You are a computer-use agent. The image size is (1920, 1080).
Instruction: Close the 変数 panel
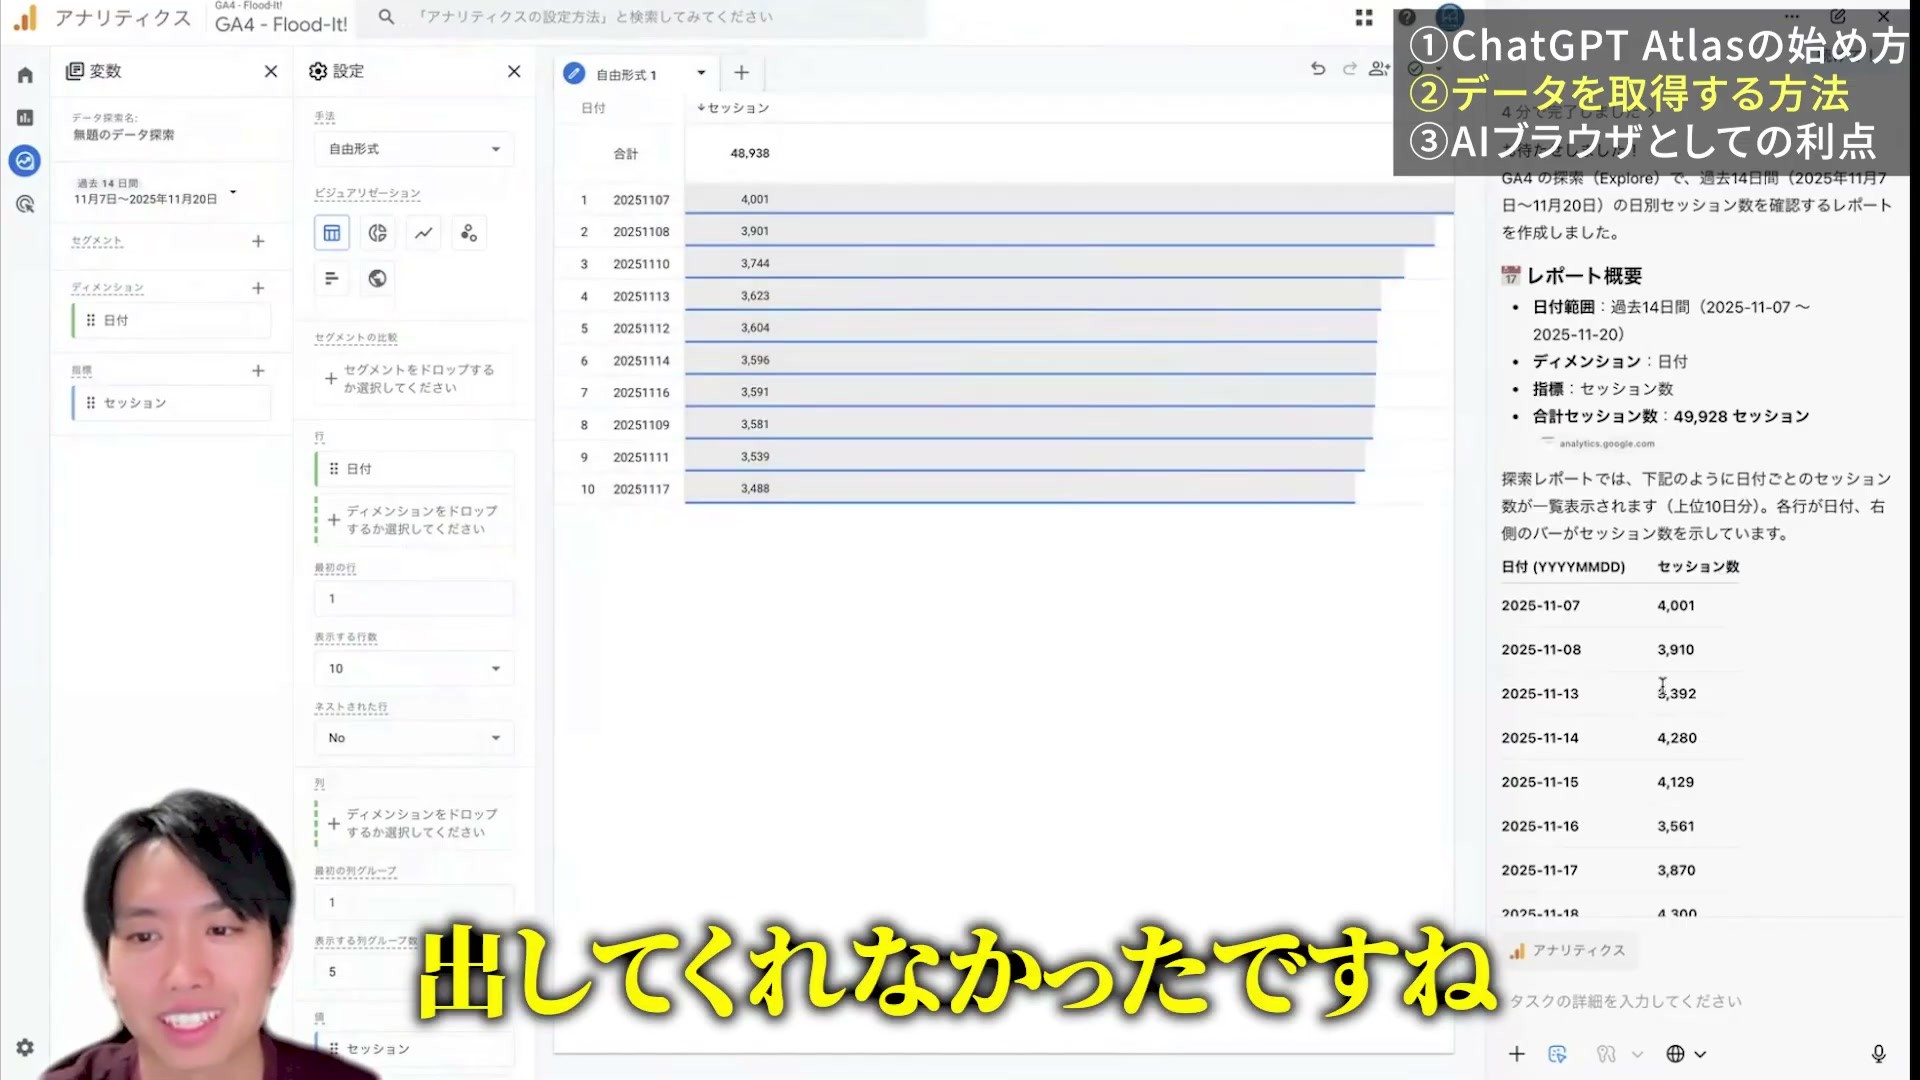271,71
